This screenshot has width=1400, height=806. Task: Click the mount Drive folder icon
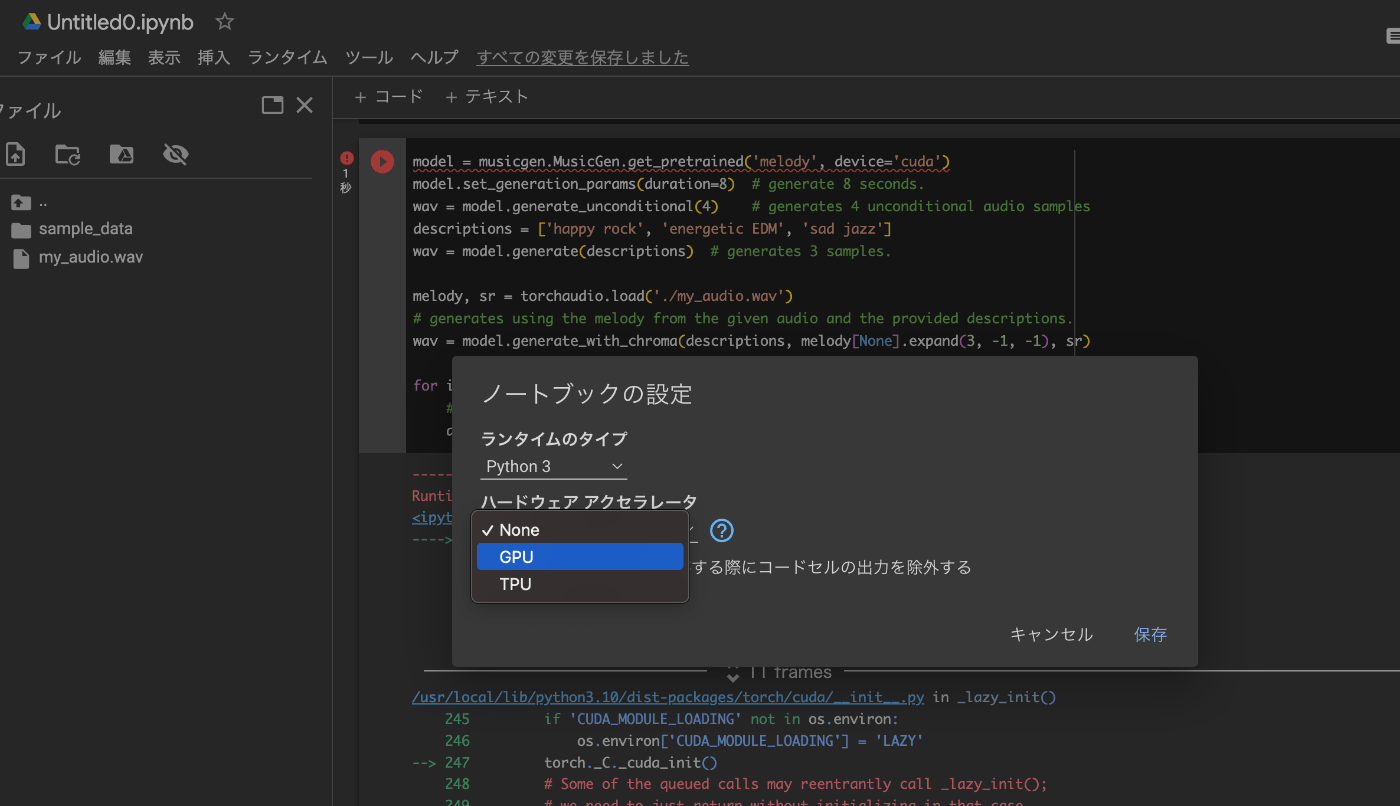(x=121, y=154)
